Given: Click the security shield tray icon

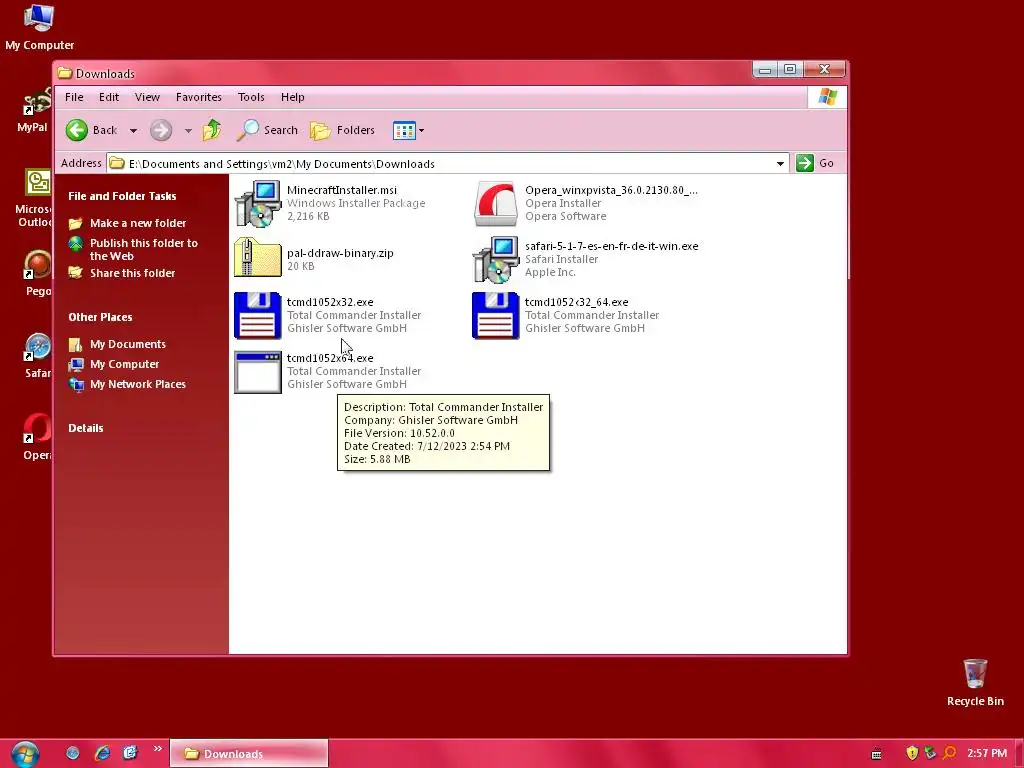Looking at the screenshot, I should 912,753.
